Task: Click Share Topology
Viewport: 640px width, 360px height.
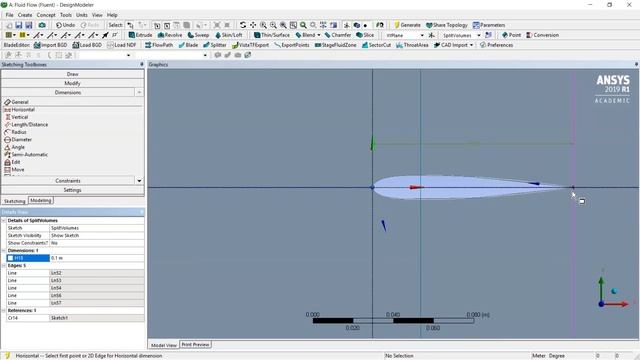Action: coord(447,25)
